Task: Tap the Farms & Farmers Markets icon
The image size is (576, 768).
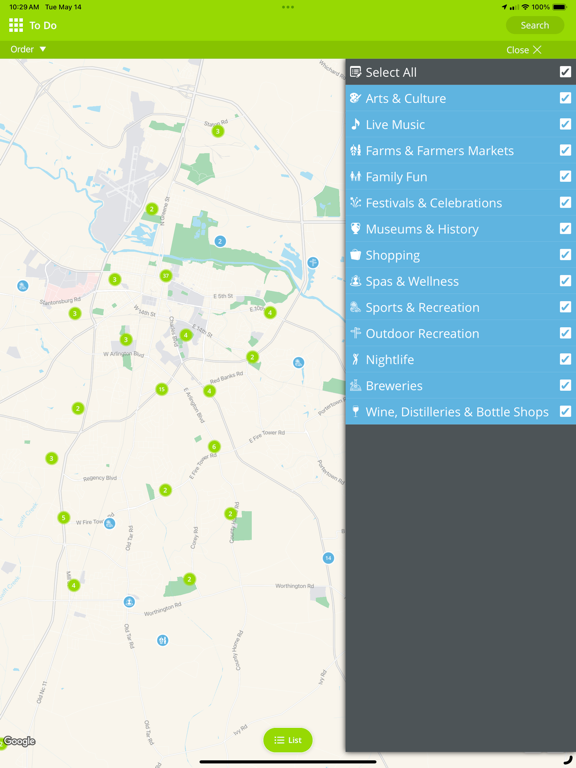Action: 356,150
